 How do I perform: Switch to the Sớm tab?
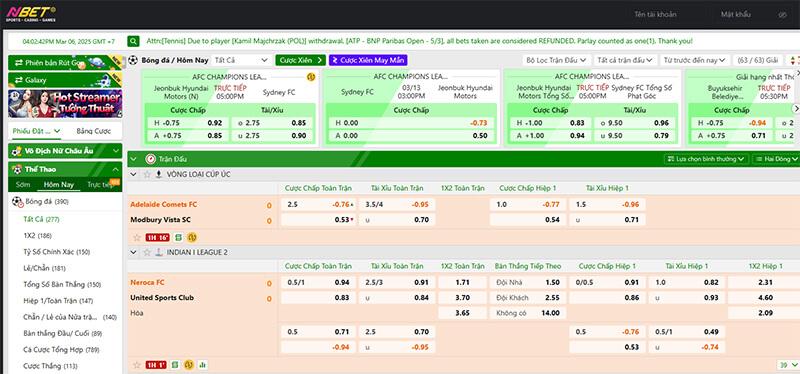pyautogui.click(x=23, y=185)
